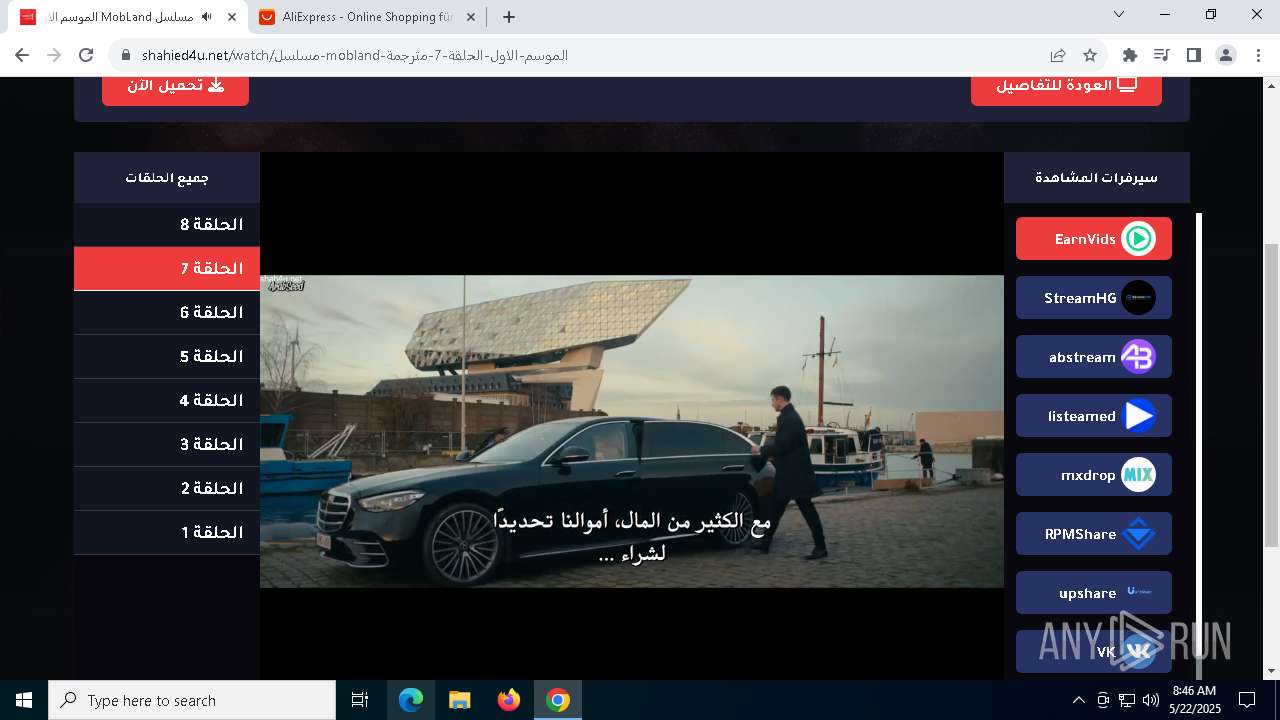Close the AliExpress browser tab
This screenshot has width=1280, height=720.
tap(471, 17)
